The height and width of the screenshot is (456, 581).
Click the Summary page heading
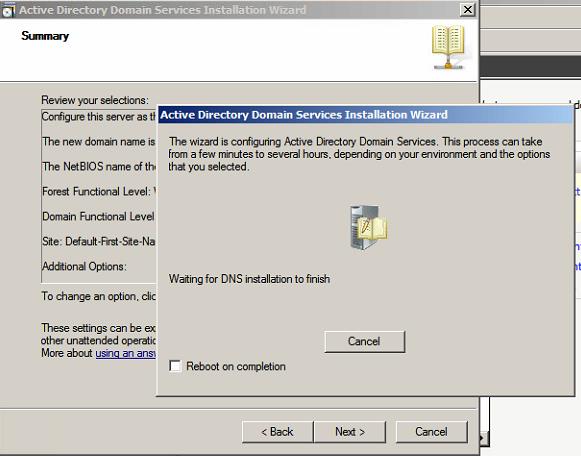[45, 36]
